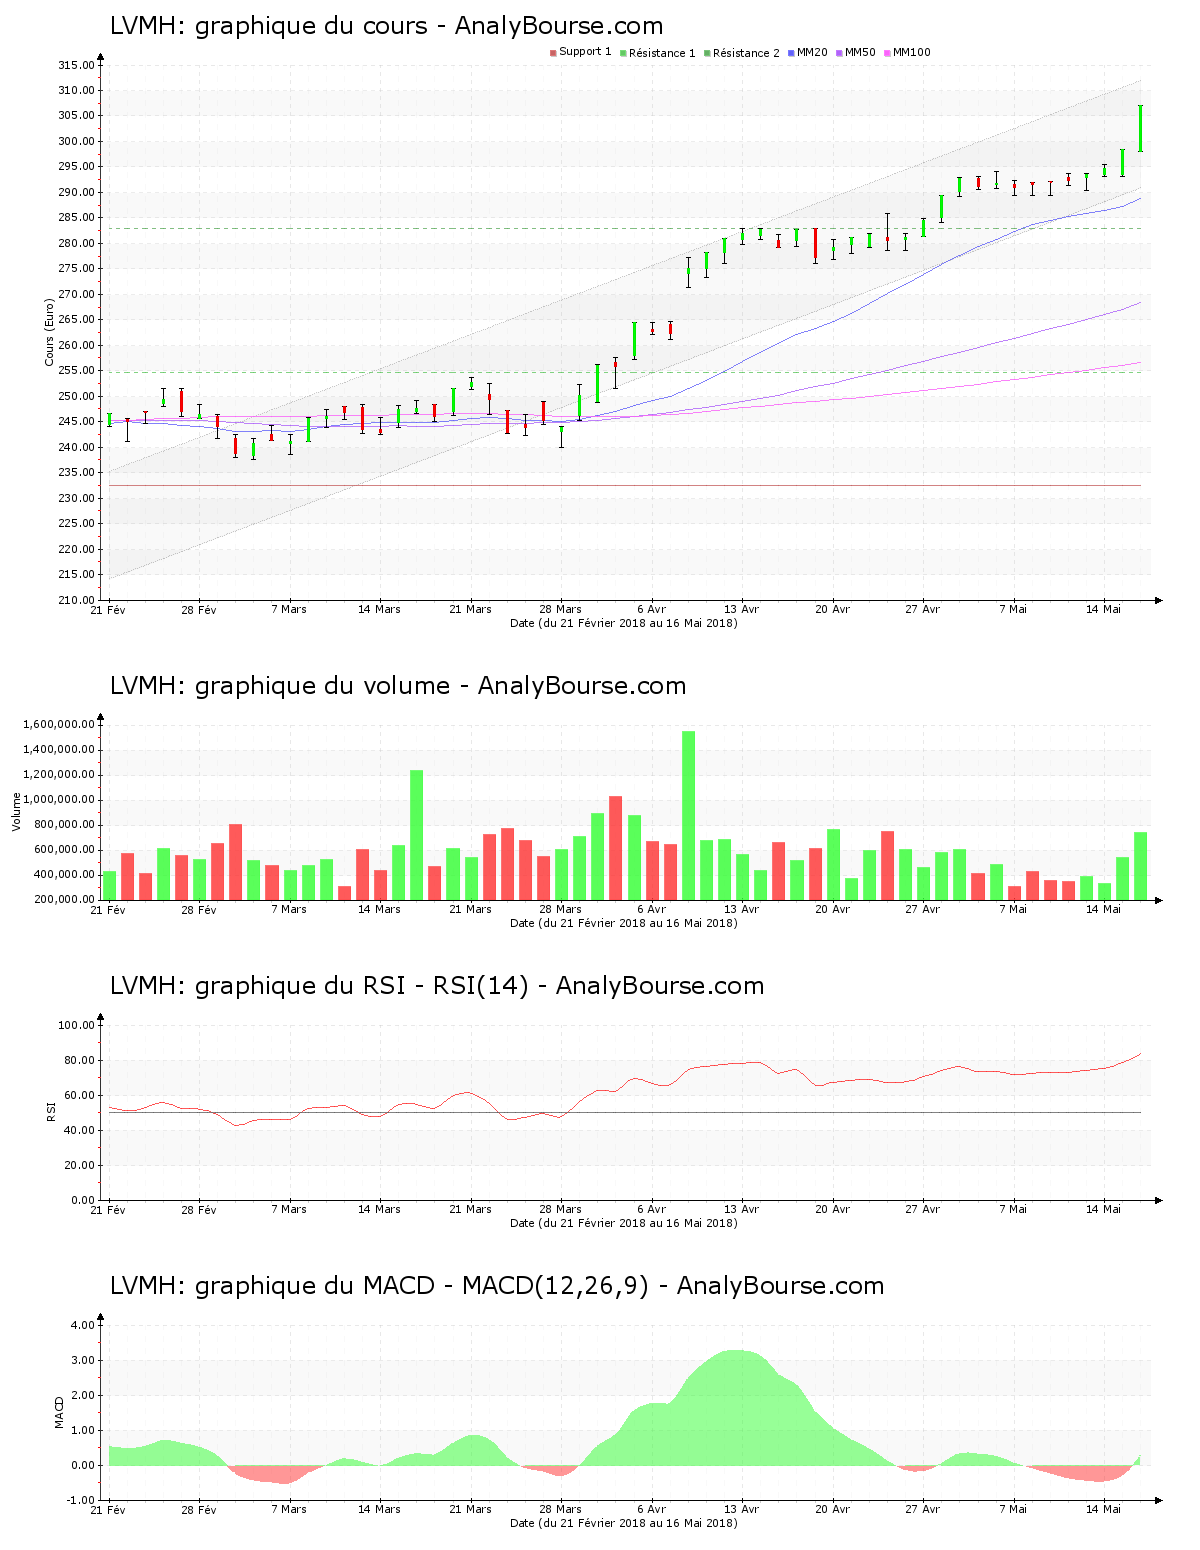Viewport: 1200px width, 1550px height.
Task: Click the tallest green bar in volume chart
Action: [x=688, y=815]
